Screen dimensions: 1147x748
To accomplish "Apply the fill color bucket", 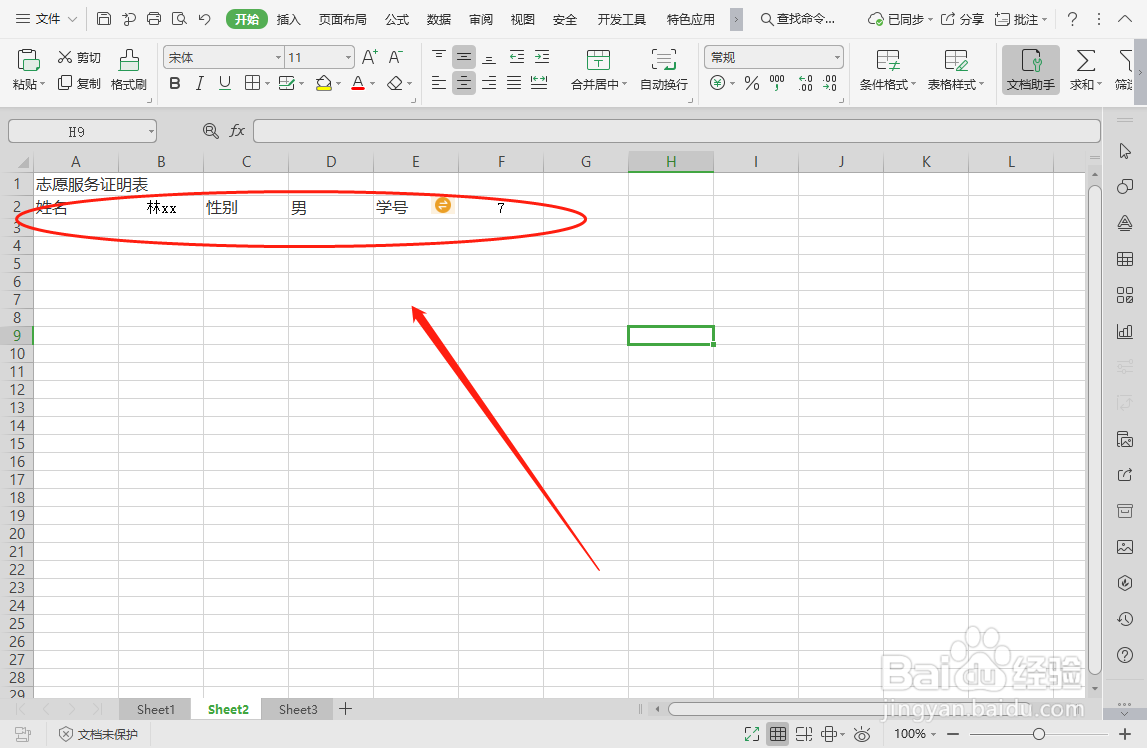I will click(x=323, y=83).
